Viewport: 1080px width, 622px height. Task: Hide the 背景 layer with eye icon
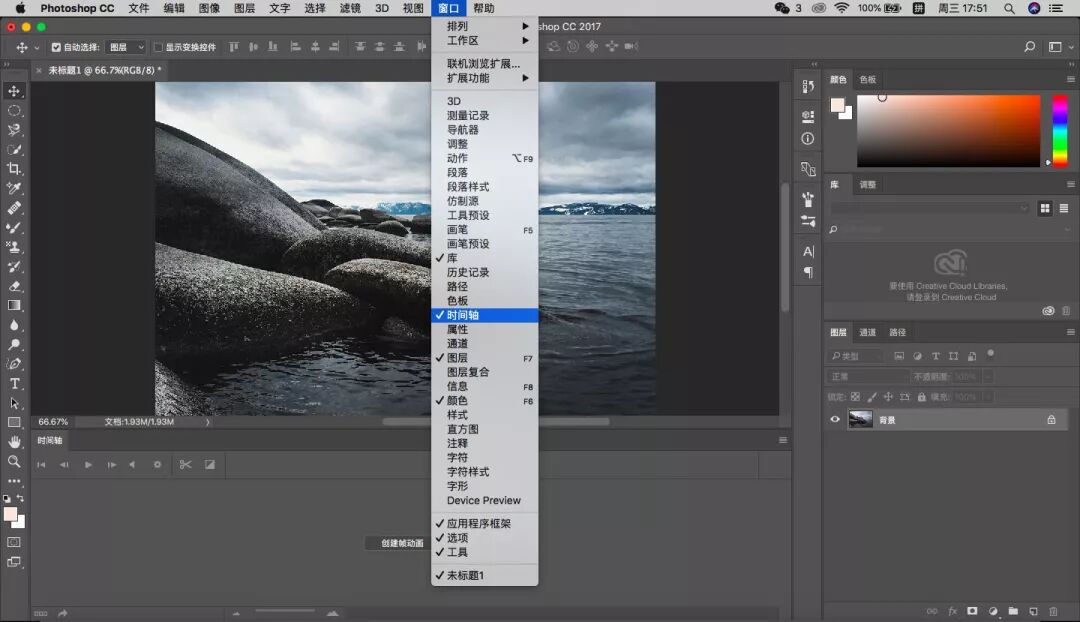(x=835, y=420)
